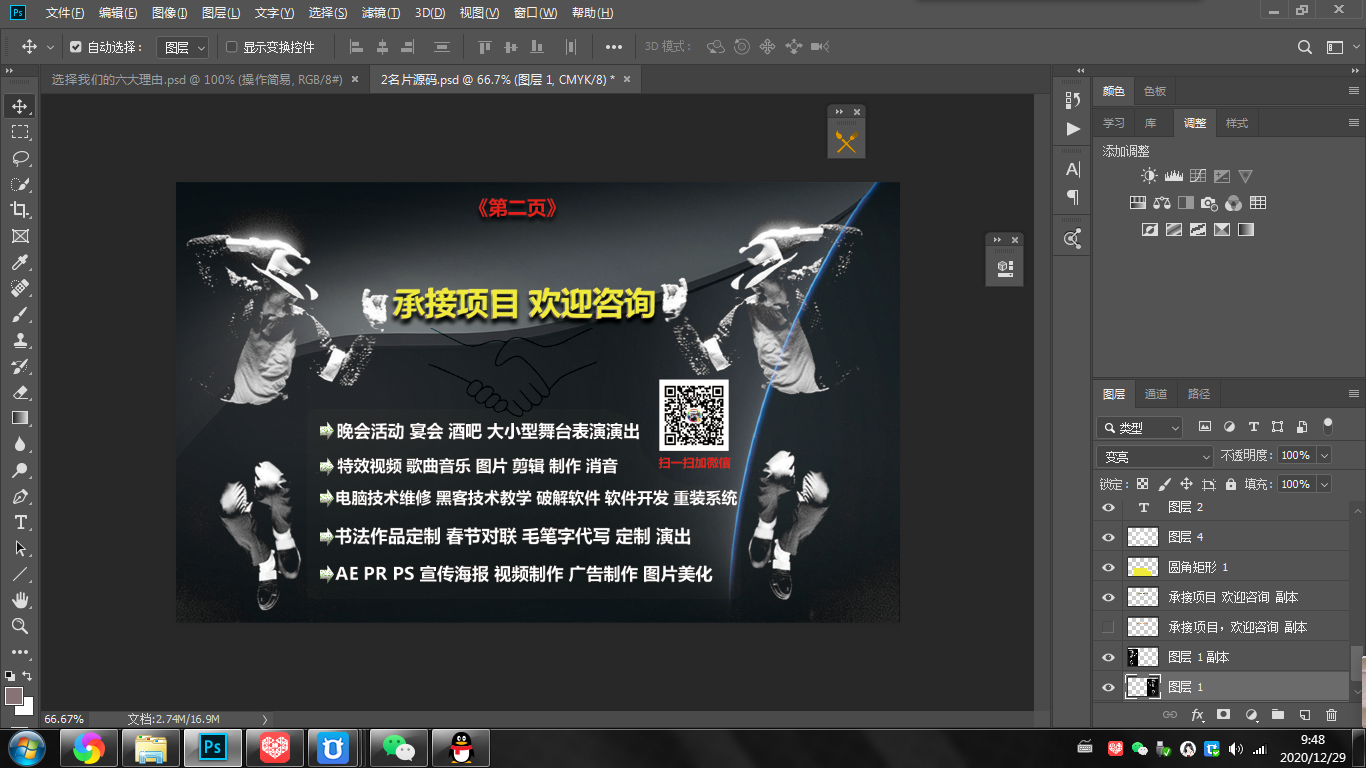Toggle the layer filter on/off switch
This screenshot has width=1366, height=768.
[x=1328, y=425]
